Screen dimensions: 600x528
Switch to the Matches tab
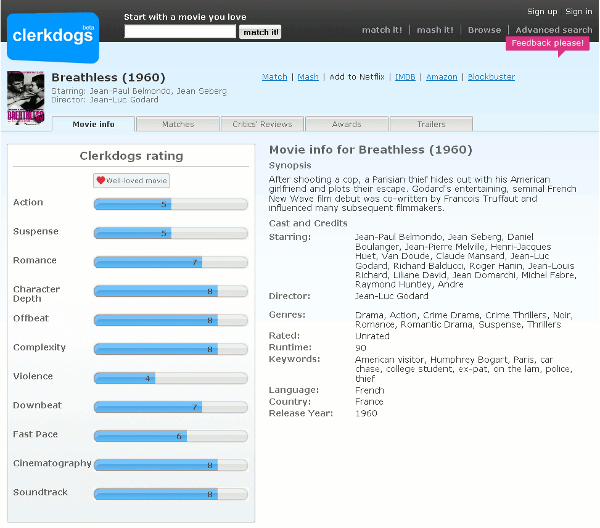(x=178, y=124)
